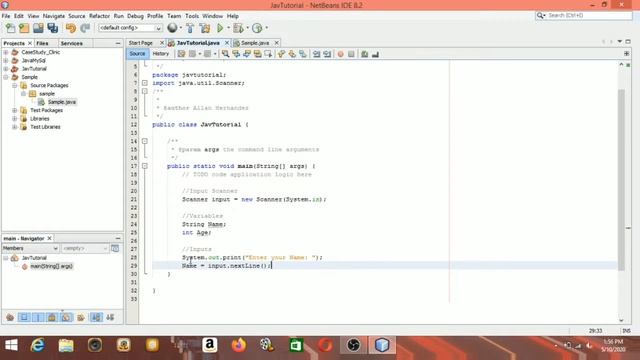
Task: Close the main - Navigator panel tab
Action: (49, 238)
